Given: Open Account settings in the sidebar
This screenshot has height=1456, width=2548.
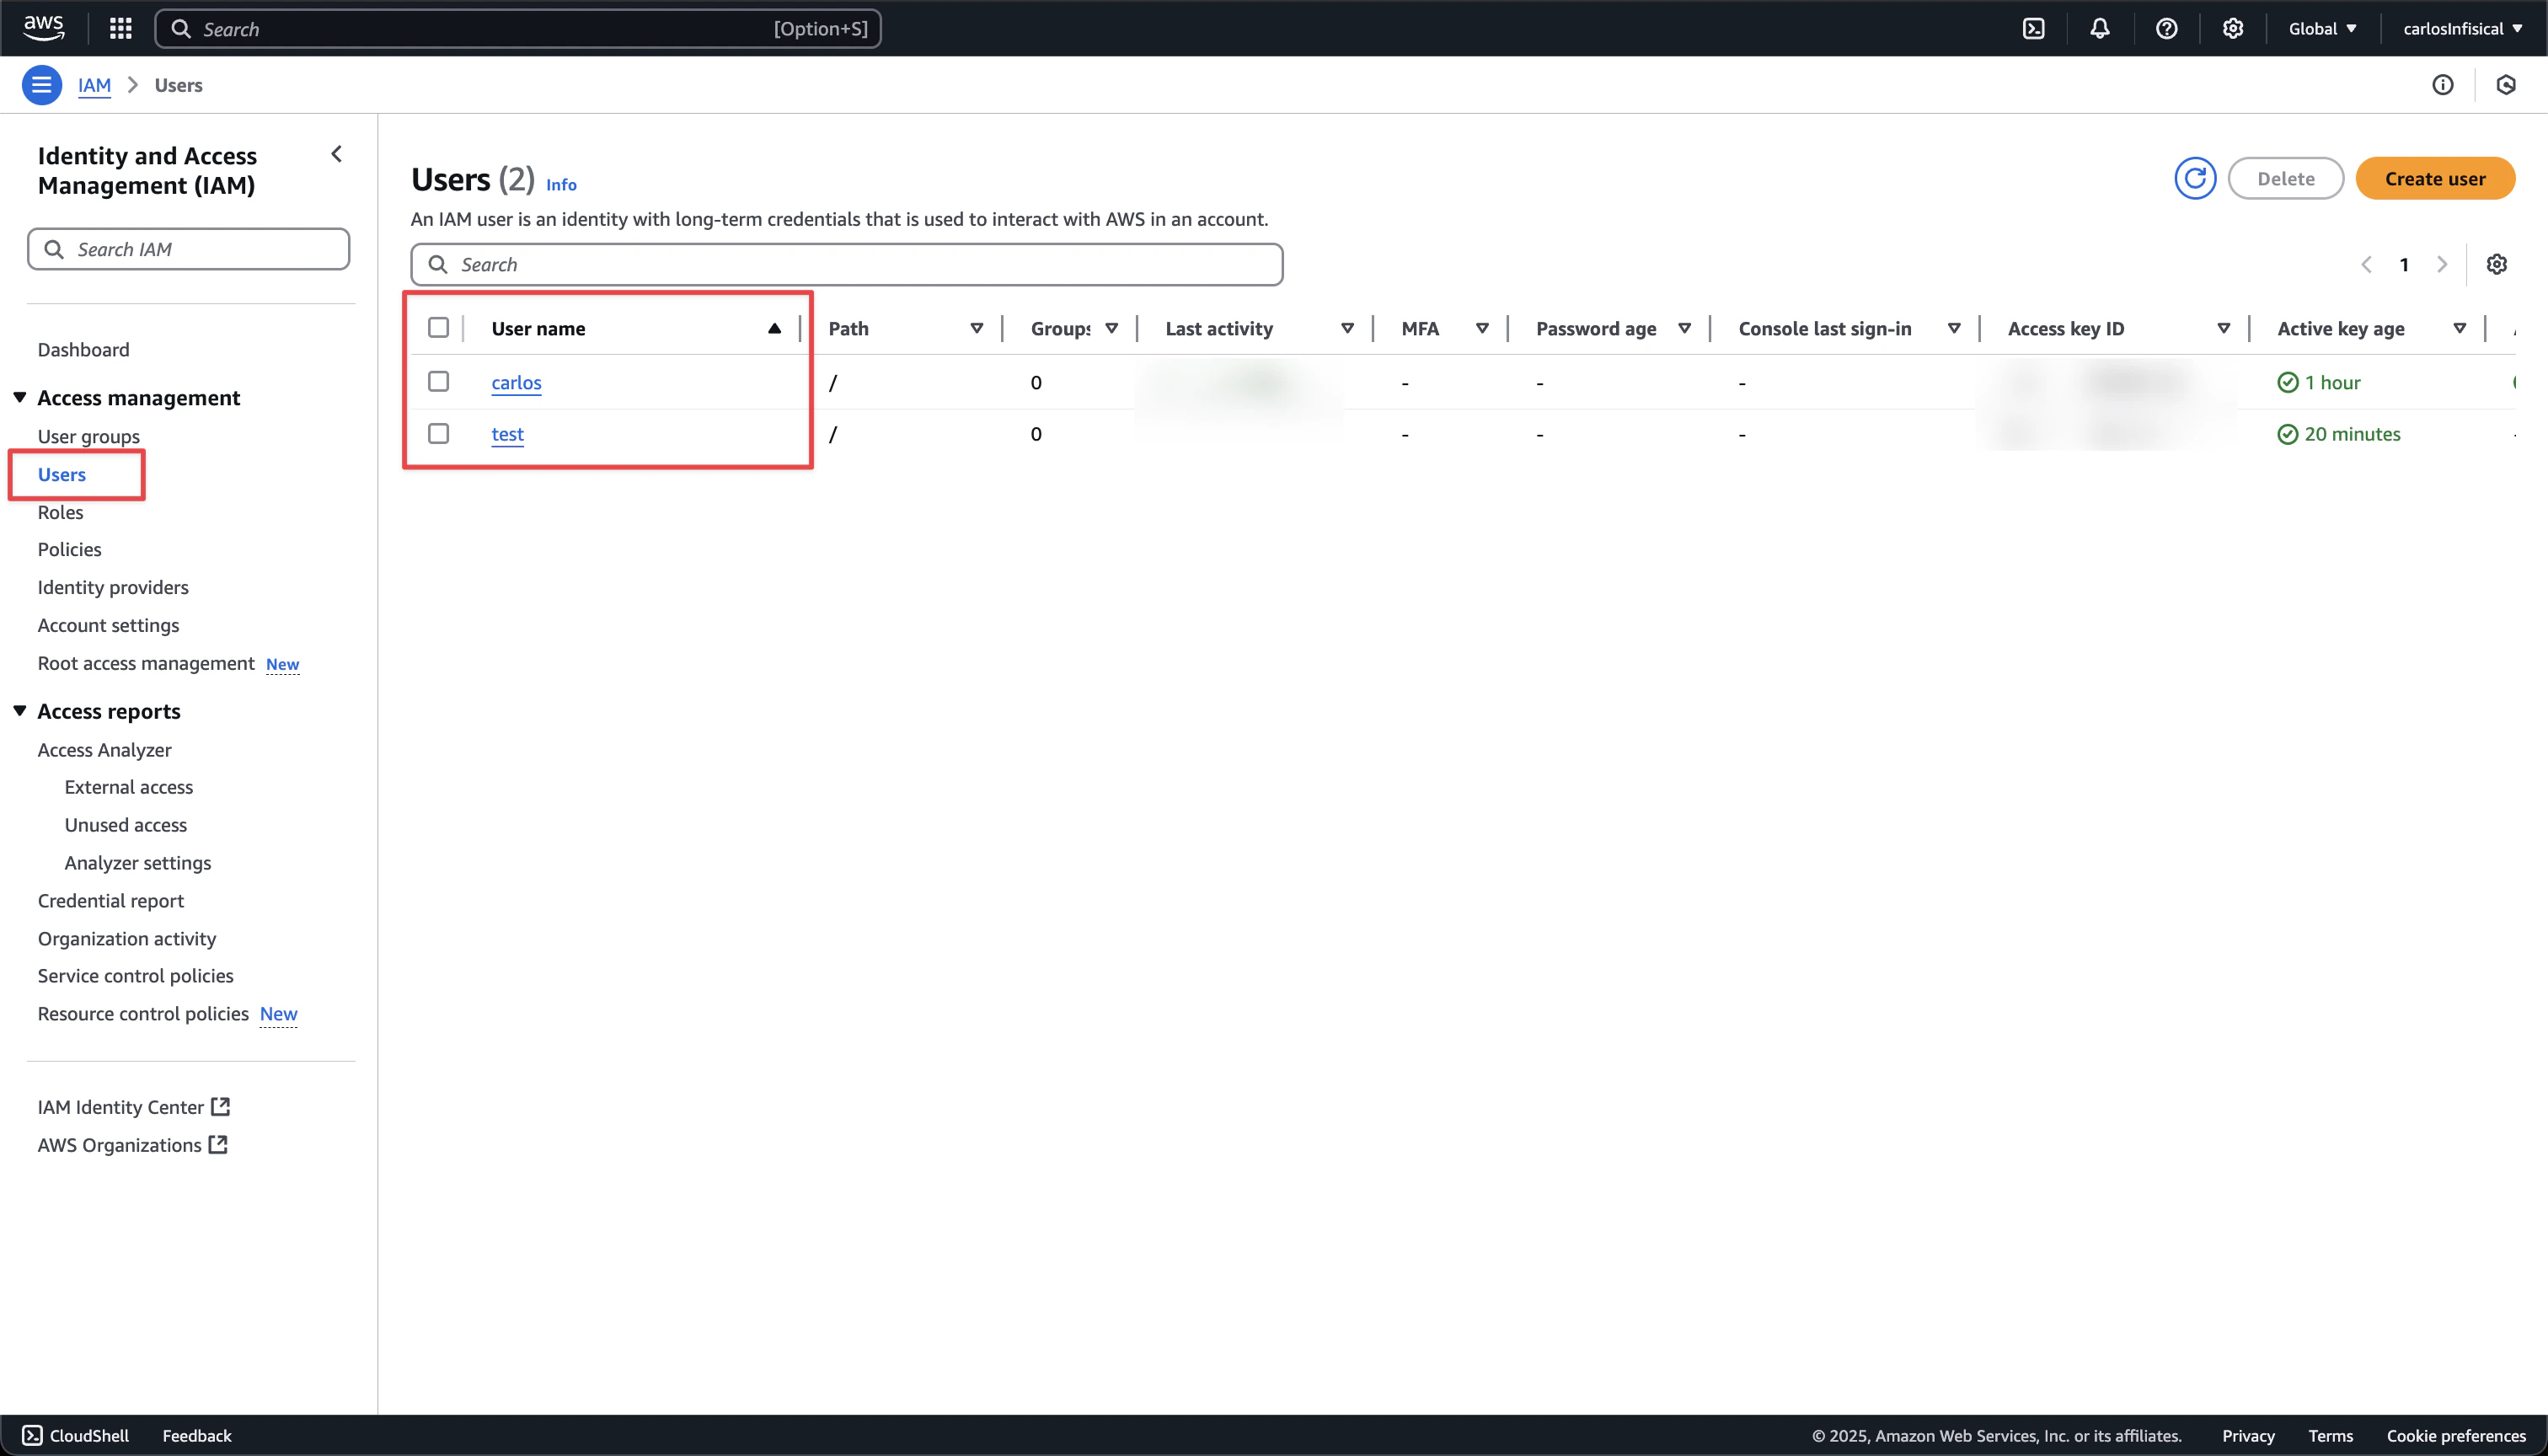Looking at the screenshot, I should click(x=109, y=626).
